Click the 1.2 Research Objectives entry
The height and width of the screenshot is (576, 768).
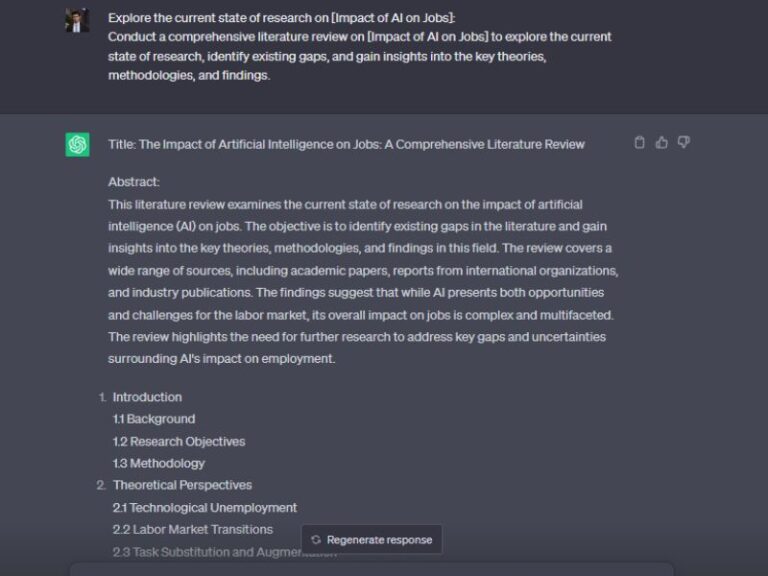click(x=179, y=441)
